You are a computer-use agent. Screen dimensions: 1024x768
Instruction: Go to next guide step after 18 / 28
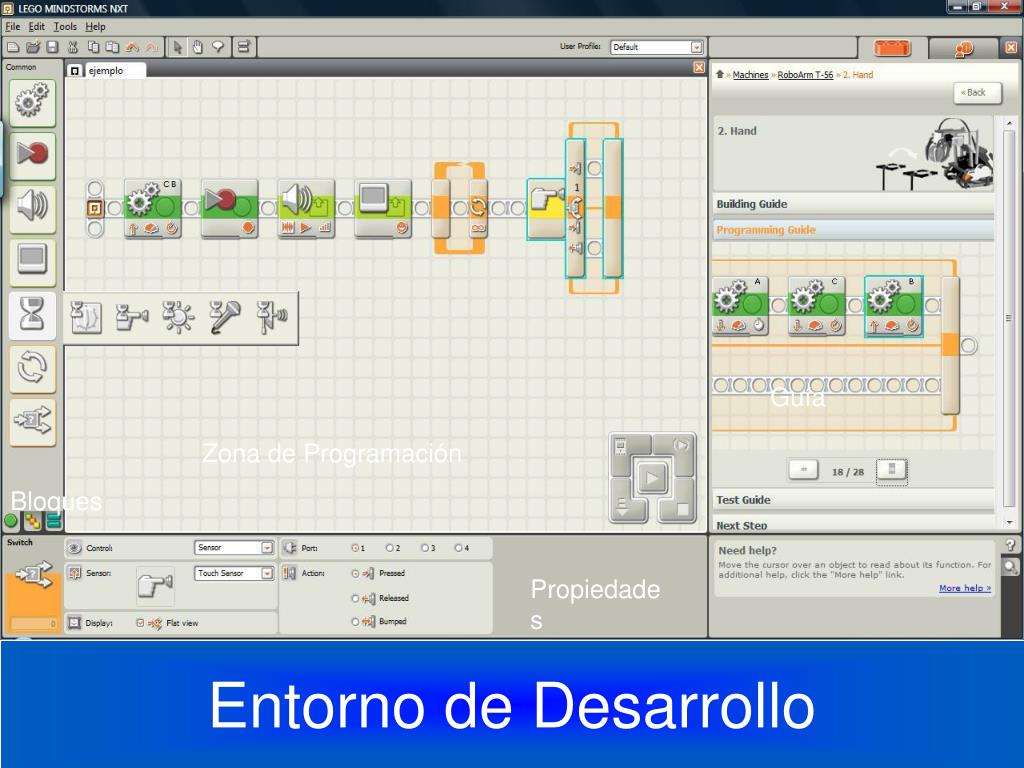(891, 470)
